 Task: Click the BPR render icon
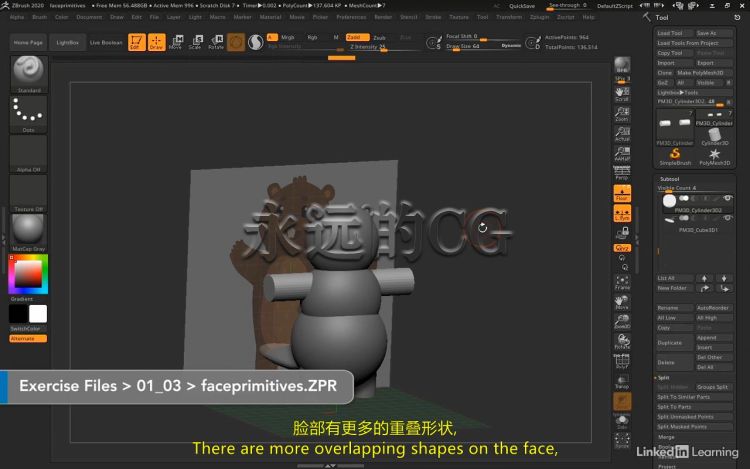pyautogui.click(x=622, y=65)
